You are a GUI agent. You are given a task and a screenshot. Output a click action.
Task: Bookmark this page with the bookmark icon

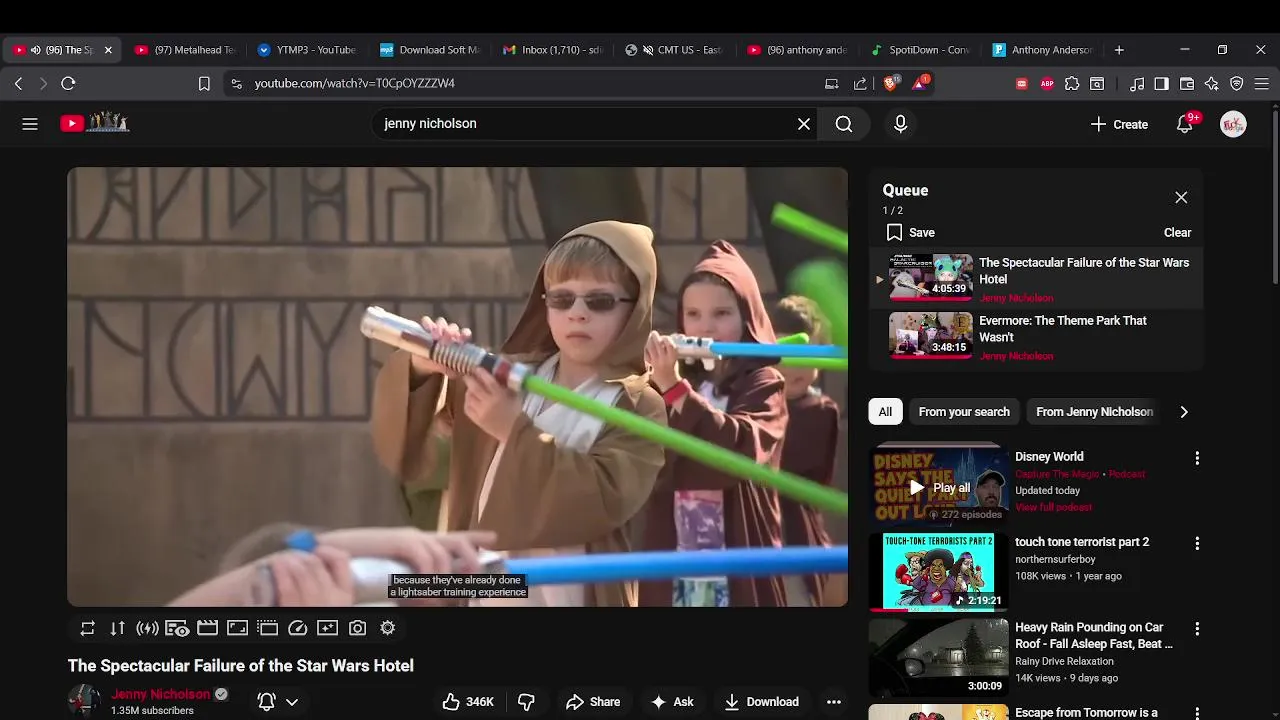[x=204, y=84]
